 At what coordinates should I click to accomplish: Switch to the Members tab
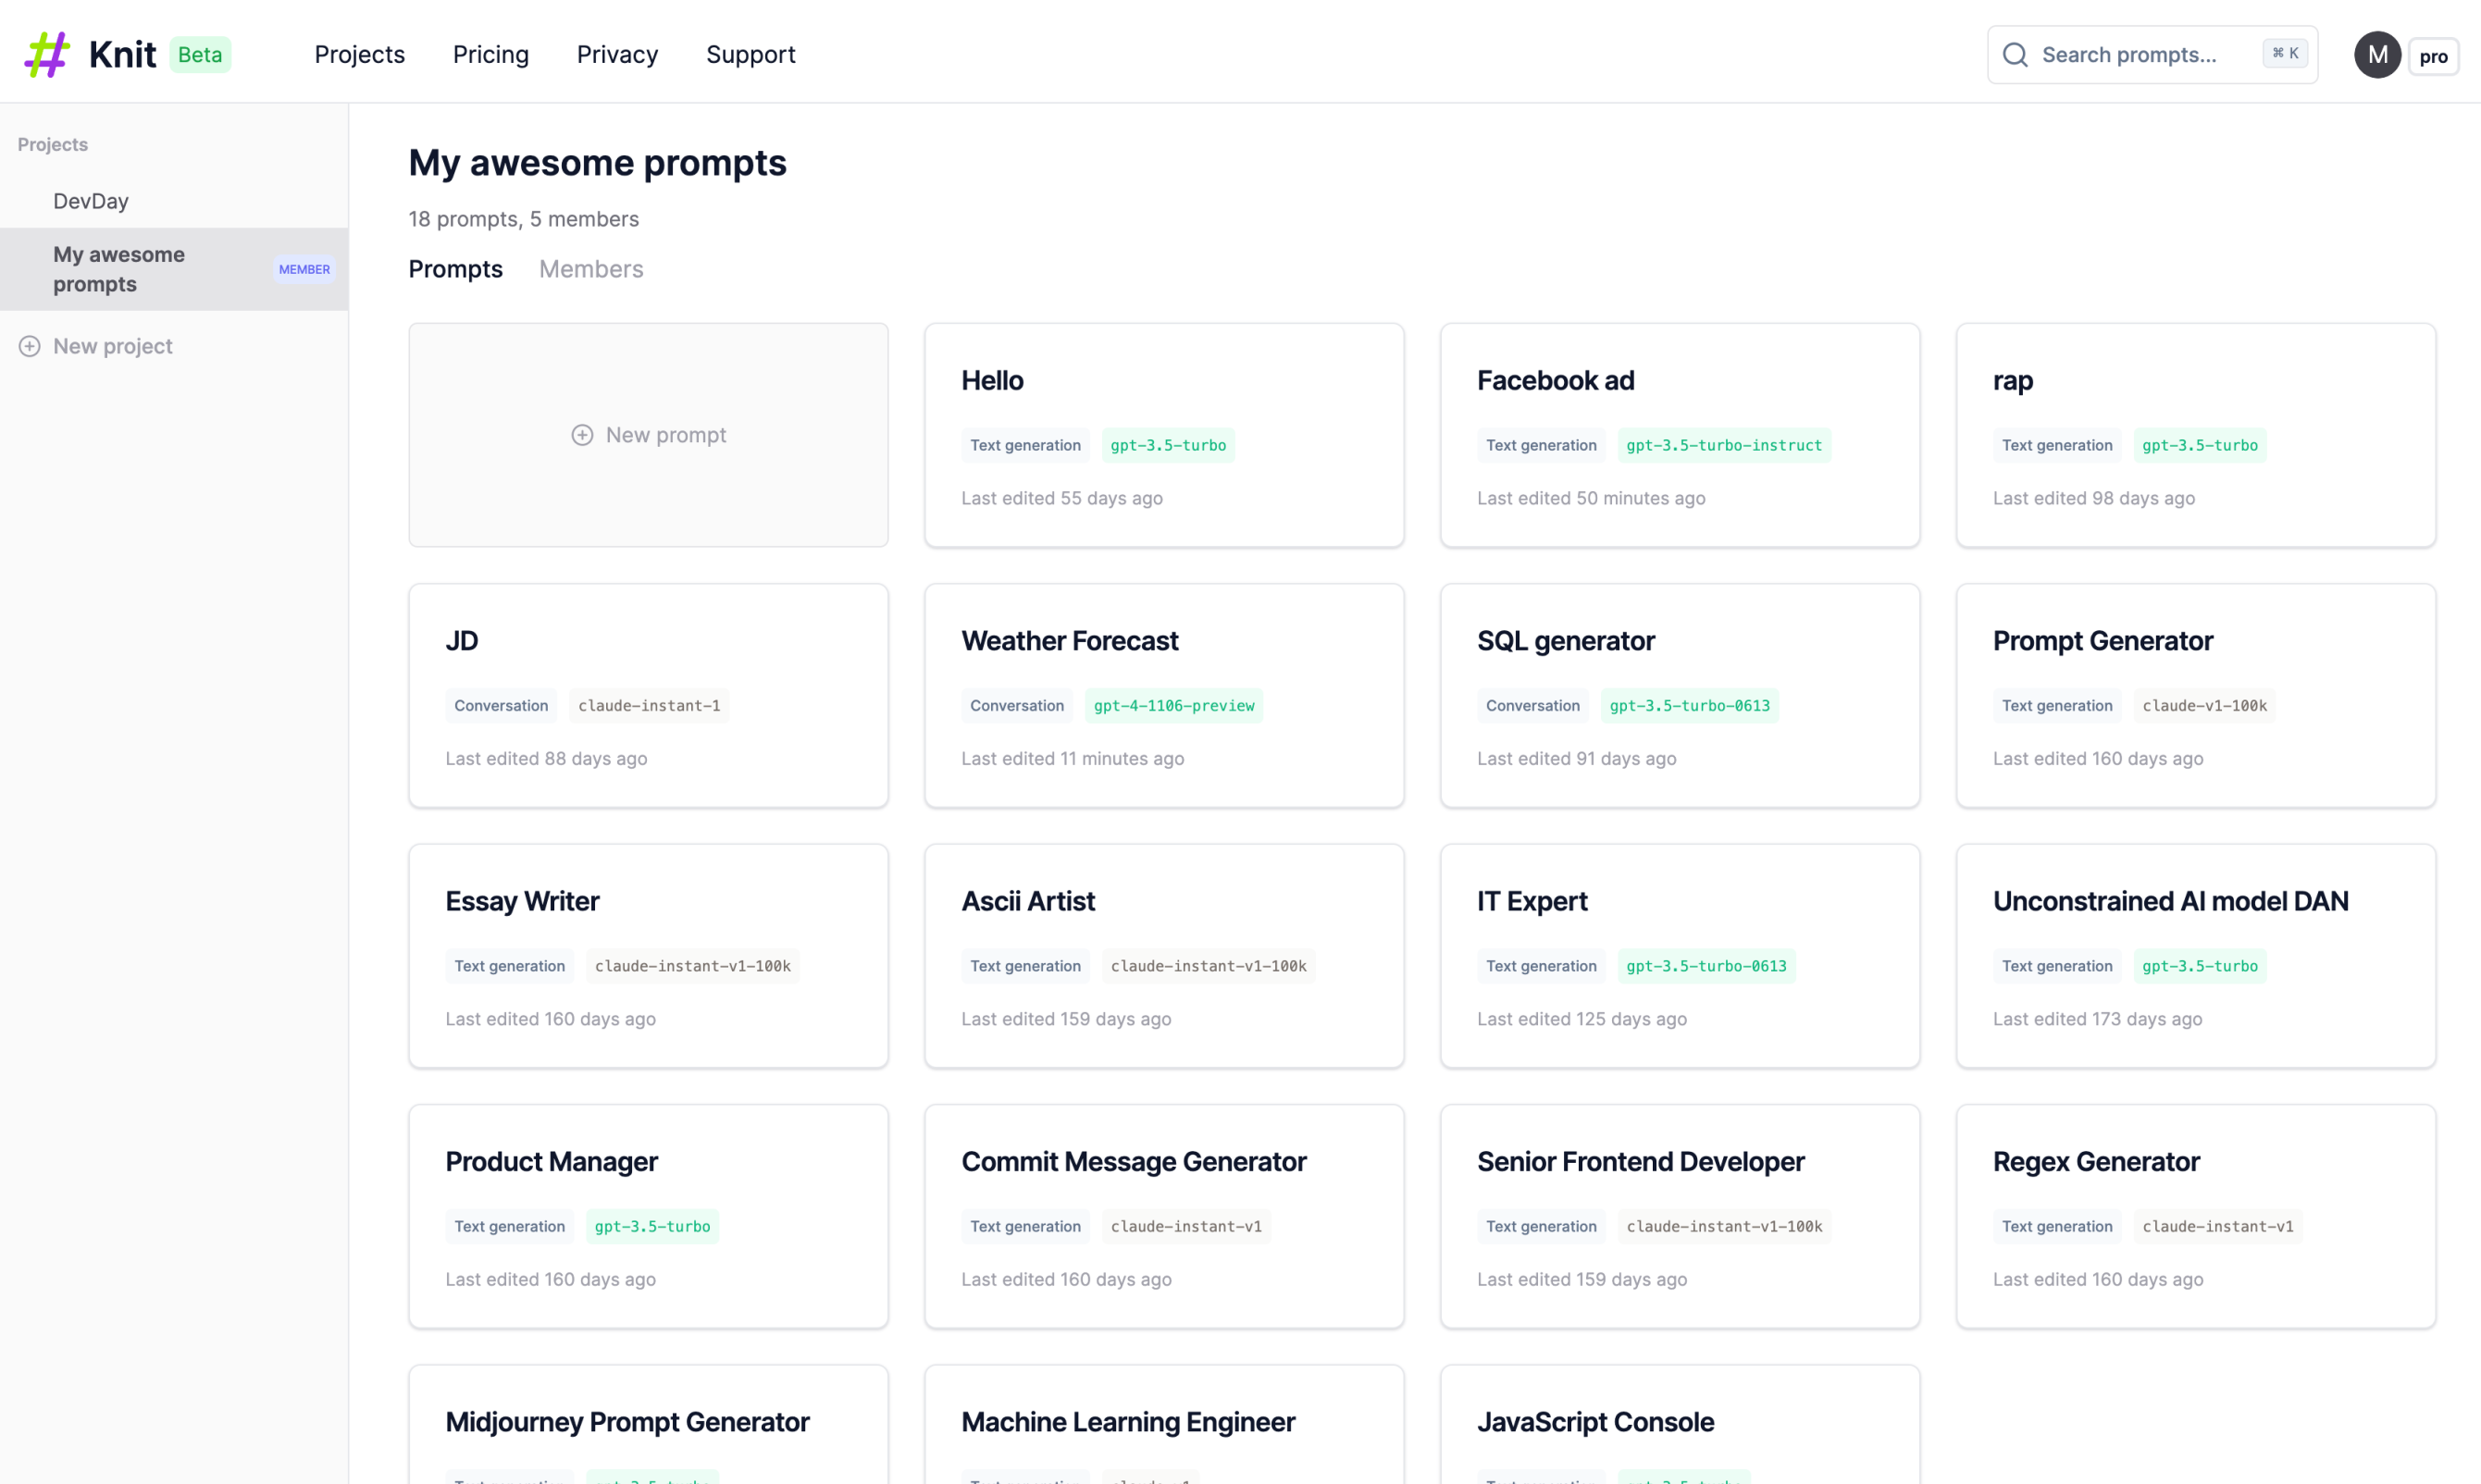coord(591,269)
